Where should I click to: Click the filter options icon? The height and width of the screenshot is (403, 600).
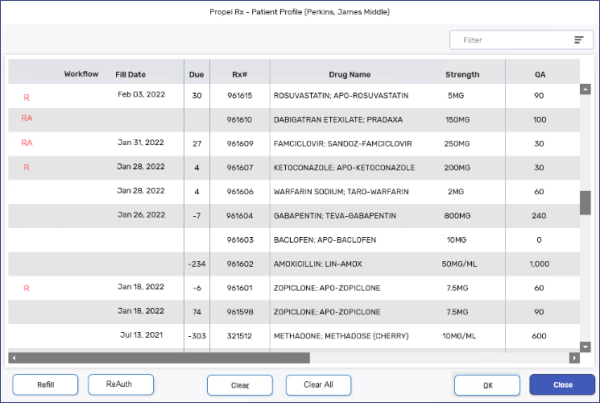(578, 40)
